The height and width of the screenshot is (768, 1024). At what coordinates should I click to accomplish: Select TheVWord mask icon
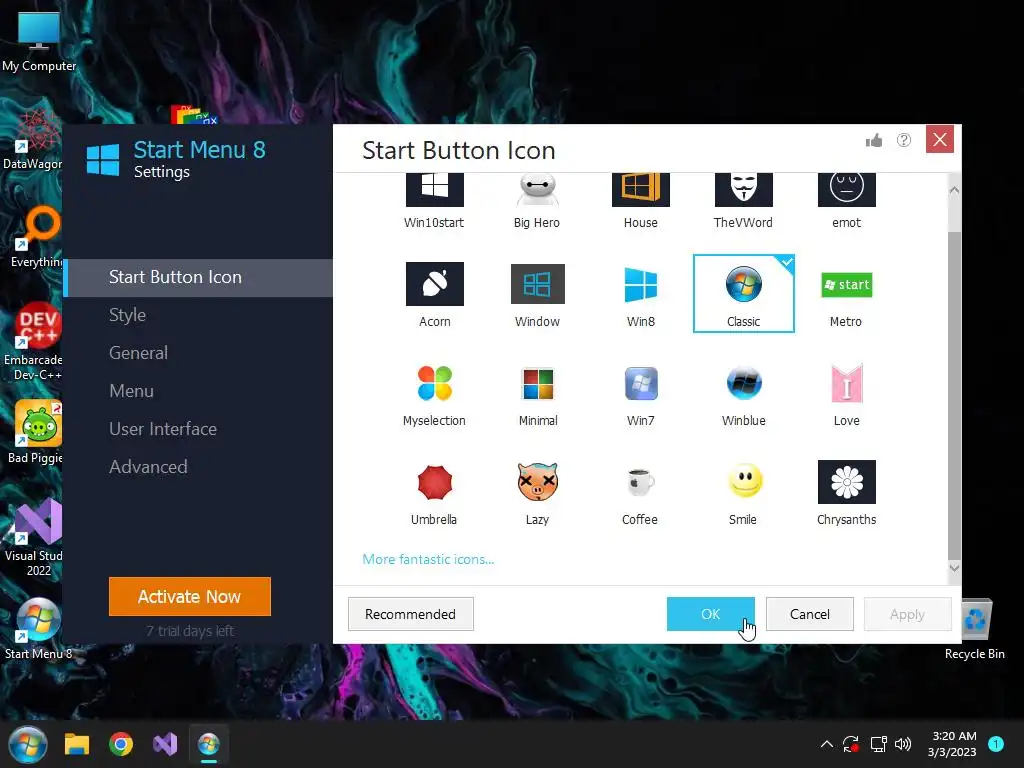tap(743, 200)
